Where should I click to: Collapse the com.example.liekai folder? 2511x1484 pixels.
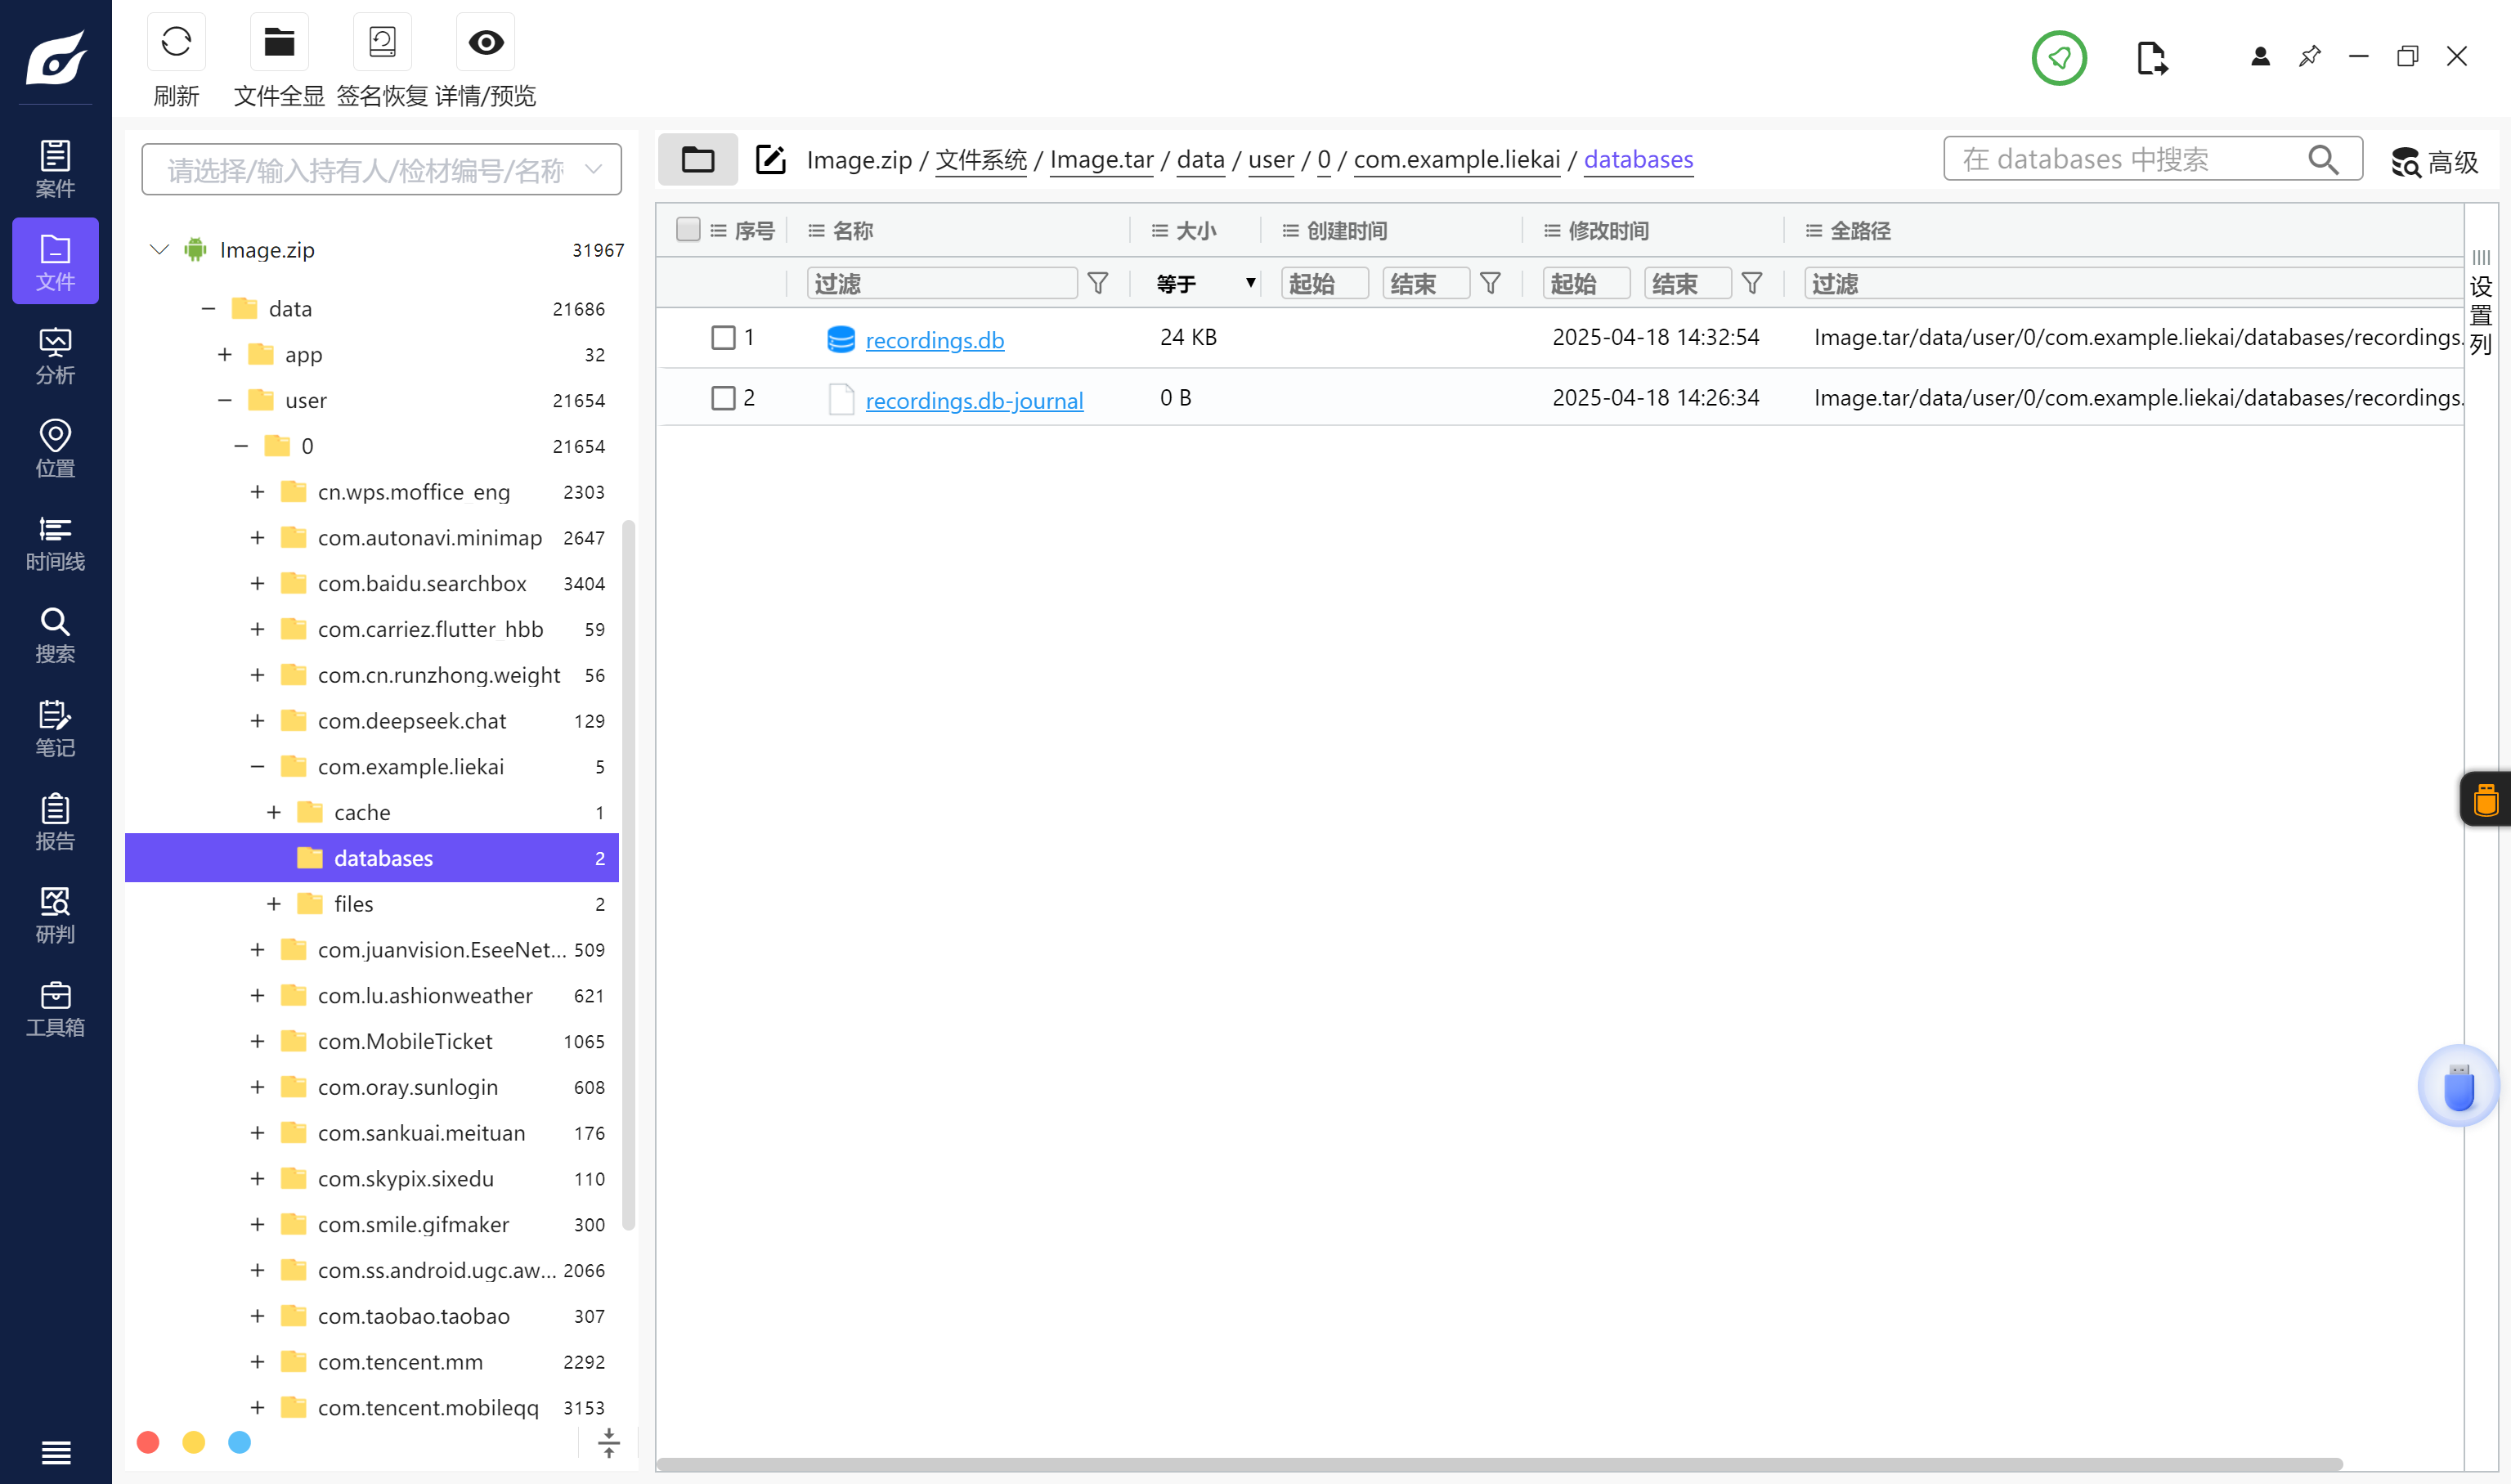(257, 767)
